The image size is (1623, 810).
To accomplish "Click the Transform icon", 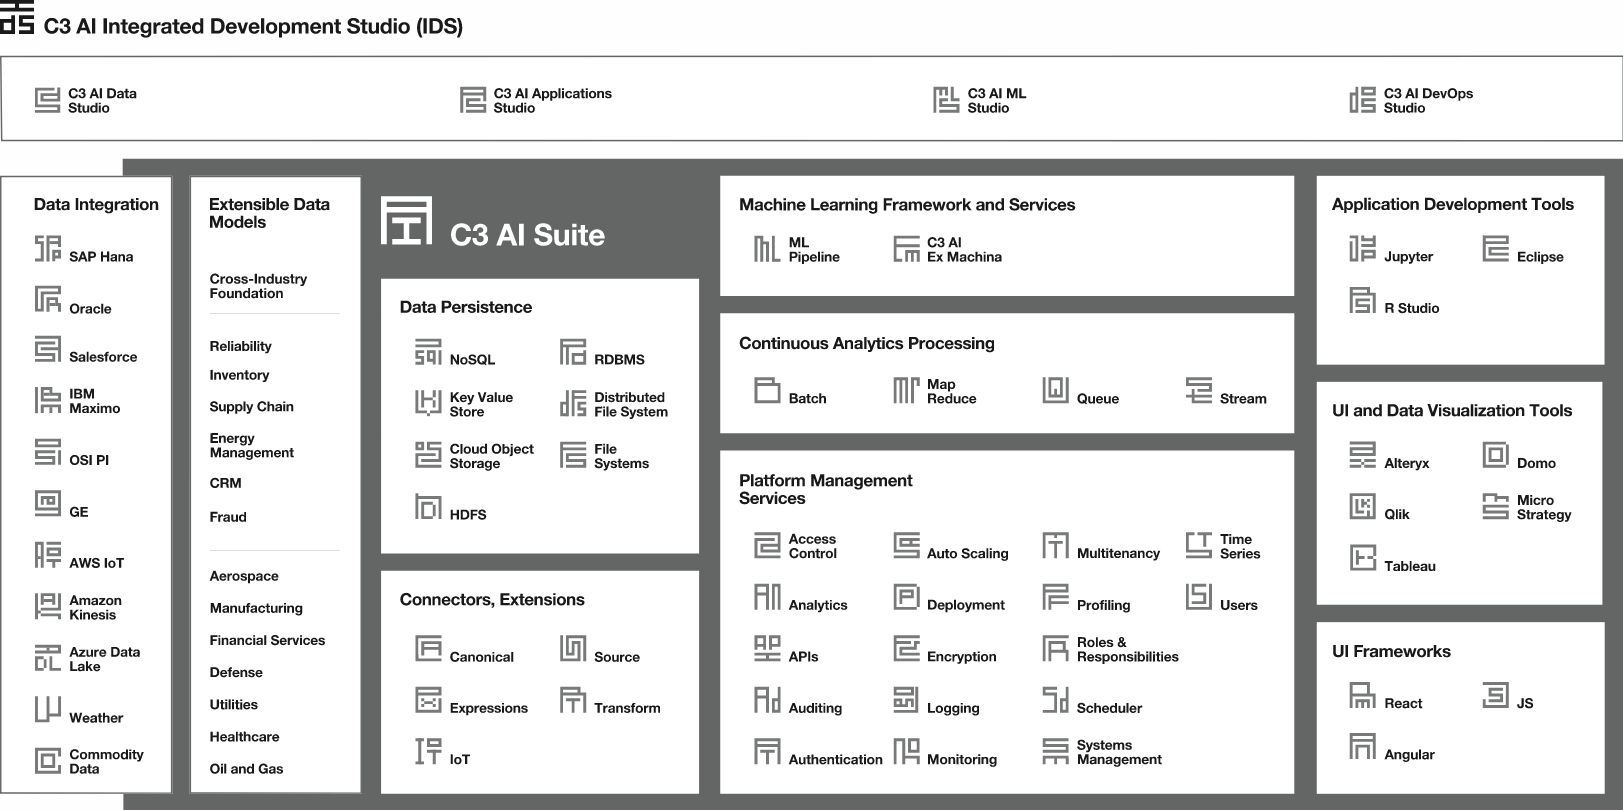I will coord(573,699).
